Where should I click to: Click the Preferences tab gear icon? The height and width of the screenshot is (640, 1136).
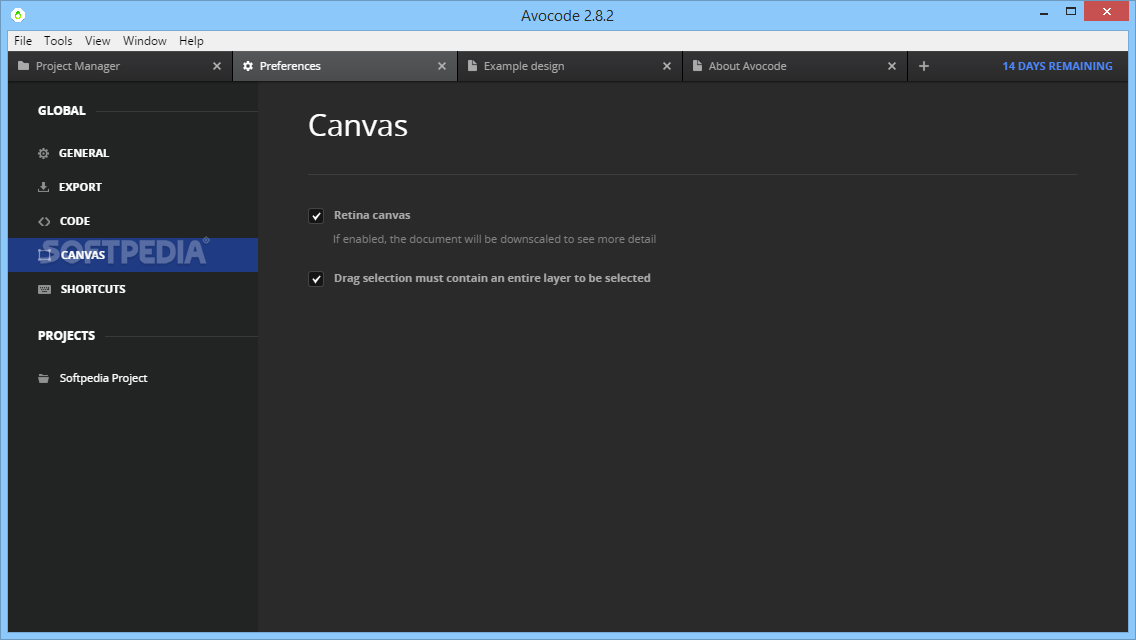tap(248, 66)
